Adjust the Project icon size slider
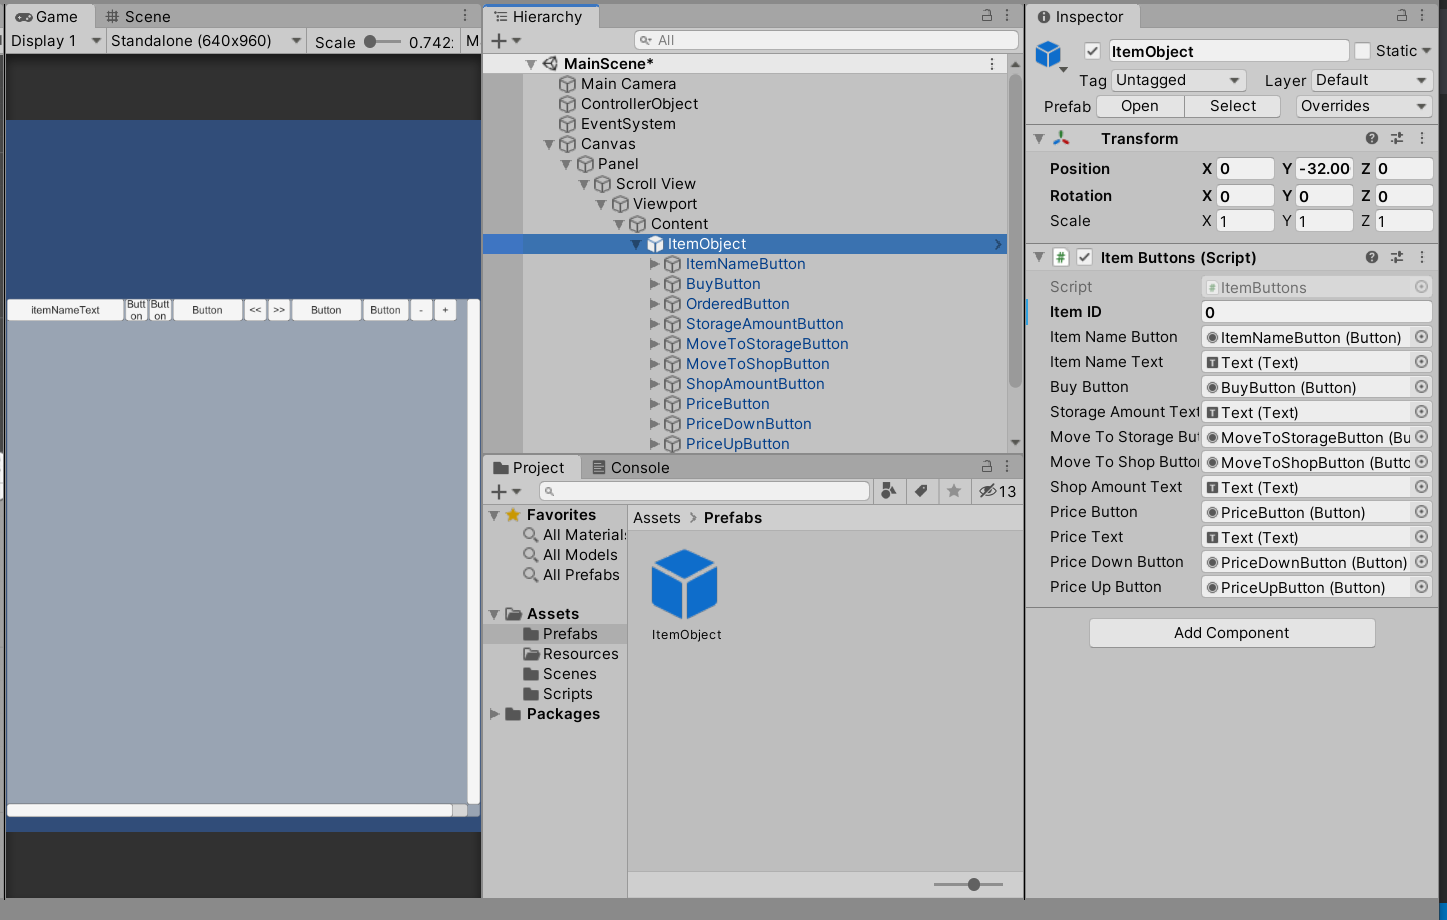The image size is (1447, 920). point(969,884)
